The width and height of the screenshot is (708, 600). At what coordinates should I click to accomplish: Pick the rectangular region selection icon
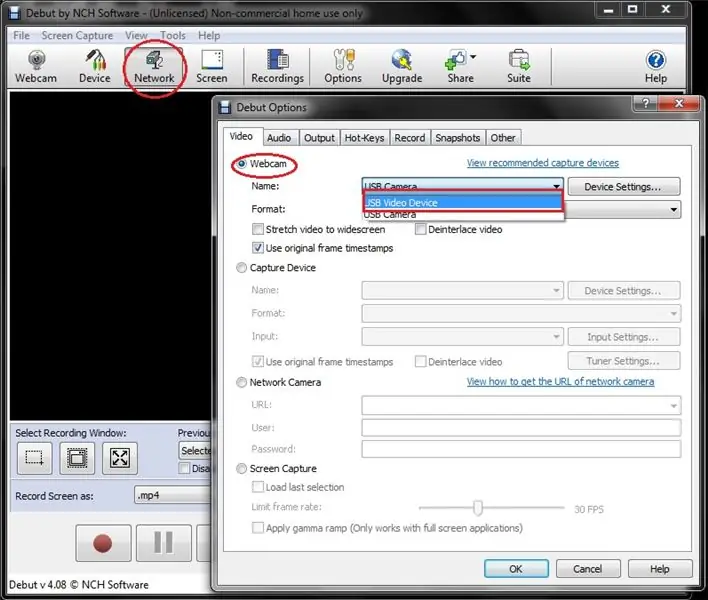click(x=34, y=458)
